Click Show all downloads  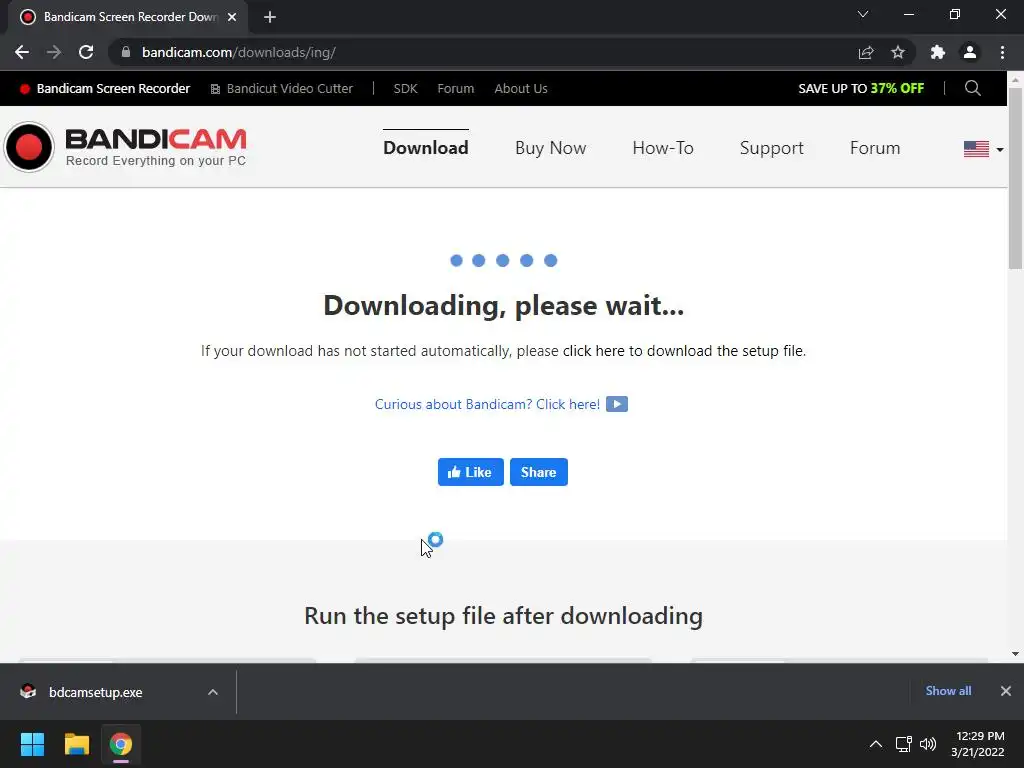click(948, 691)
